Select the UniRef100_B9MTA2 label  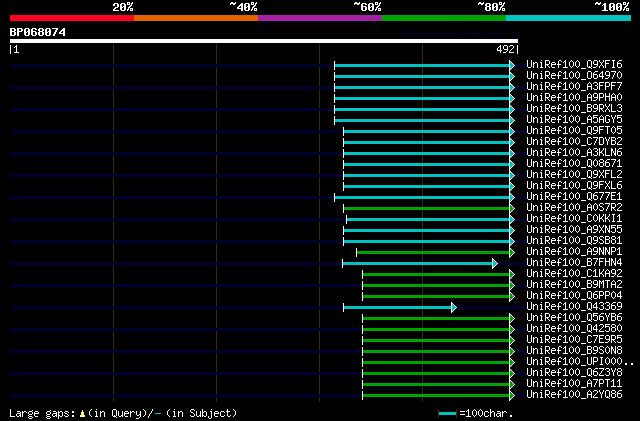574,285
